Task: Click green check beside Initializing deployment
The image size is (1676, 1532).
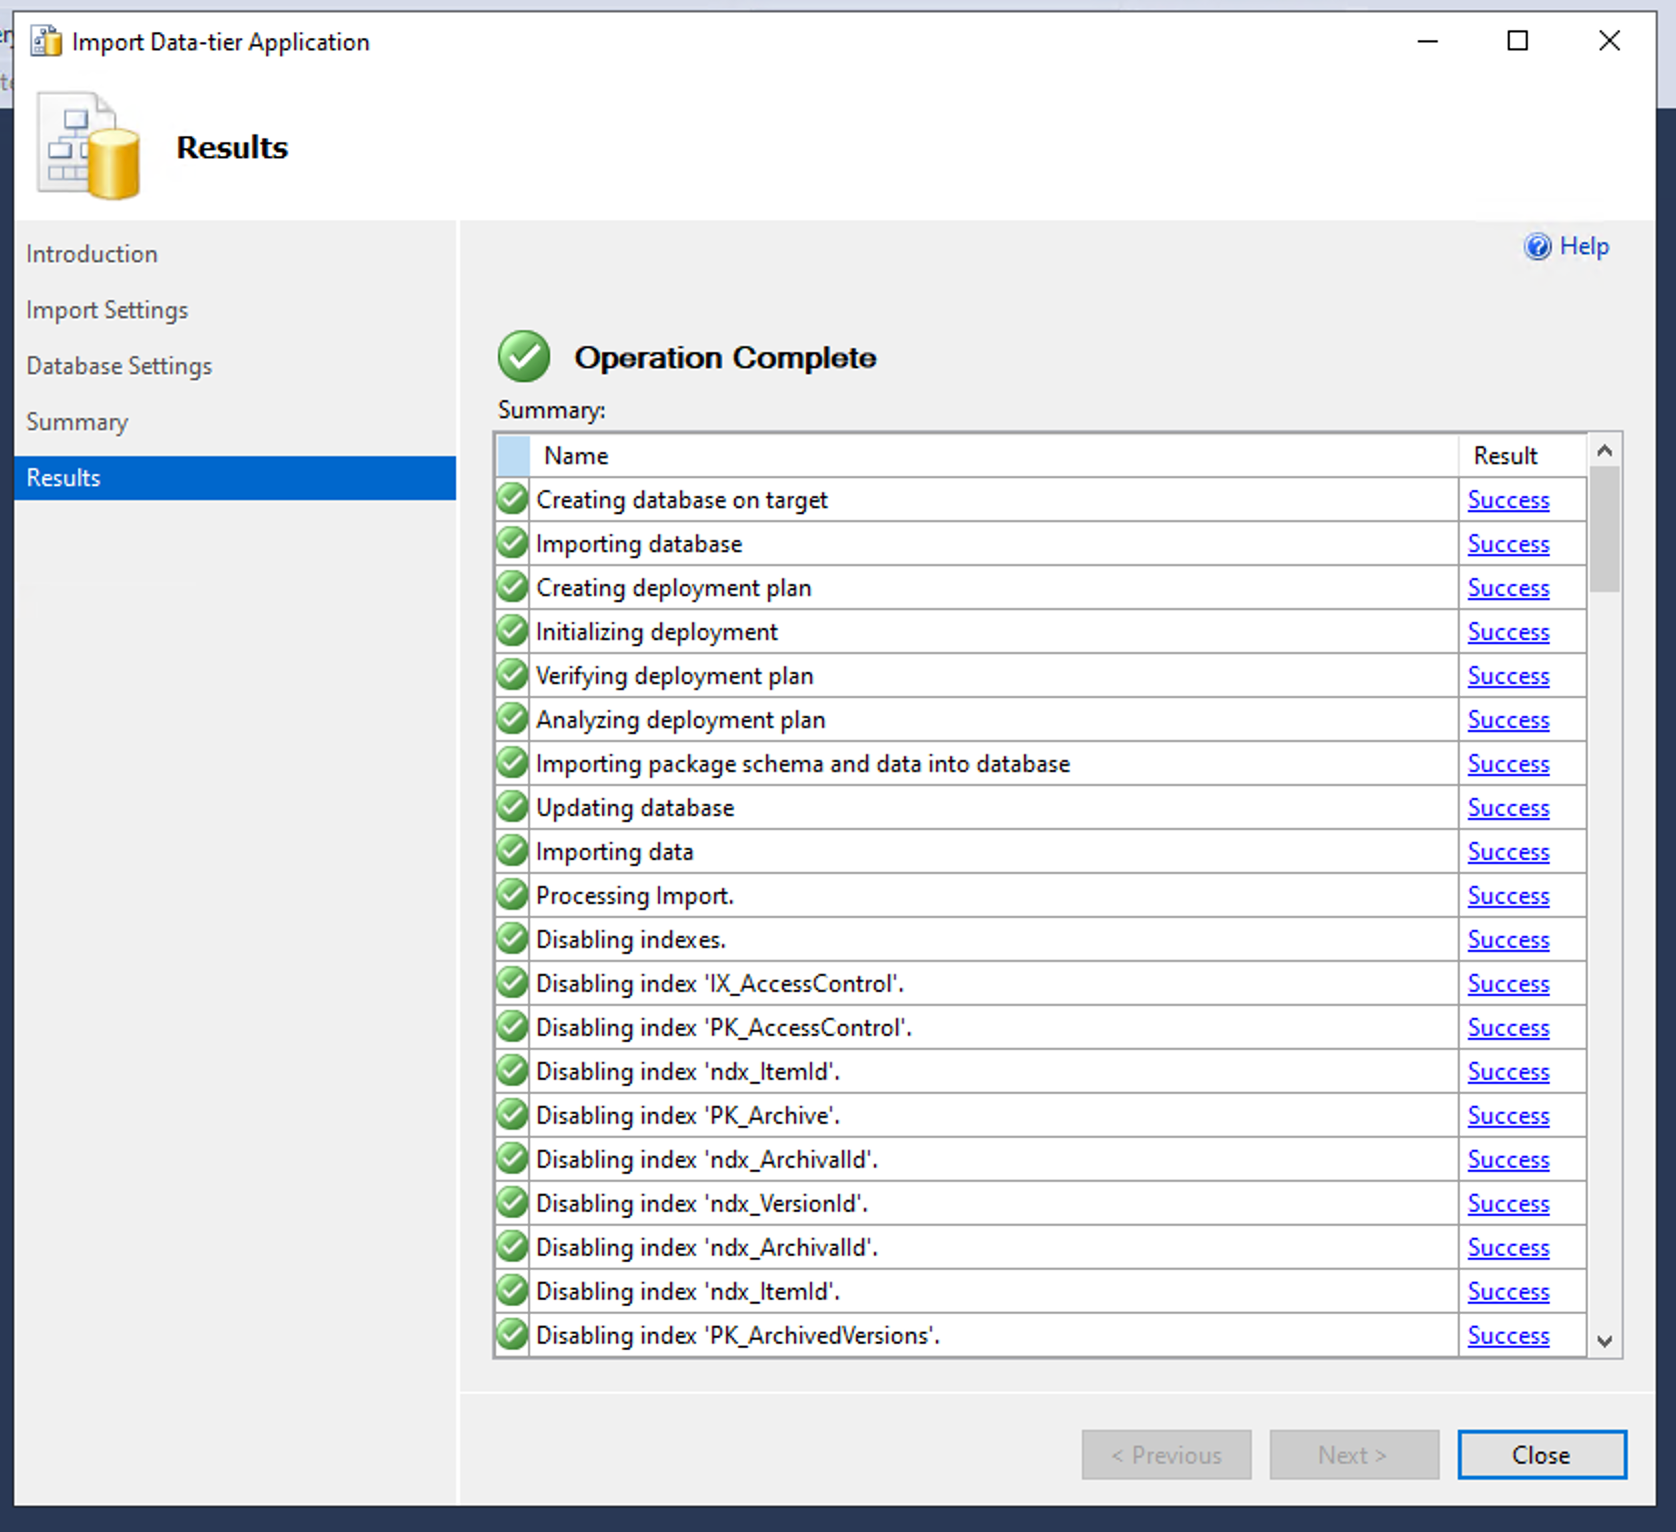Action: (512, 631)
